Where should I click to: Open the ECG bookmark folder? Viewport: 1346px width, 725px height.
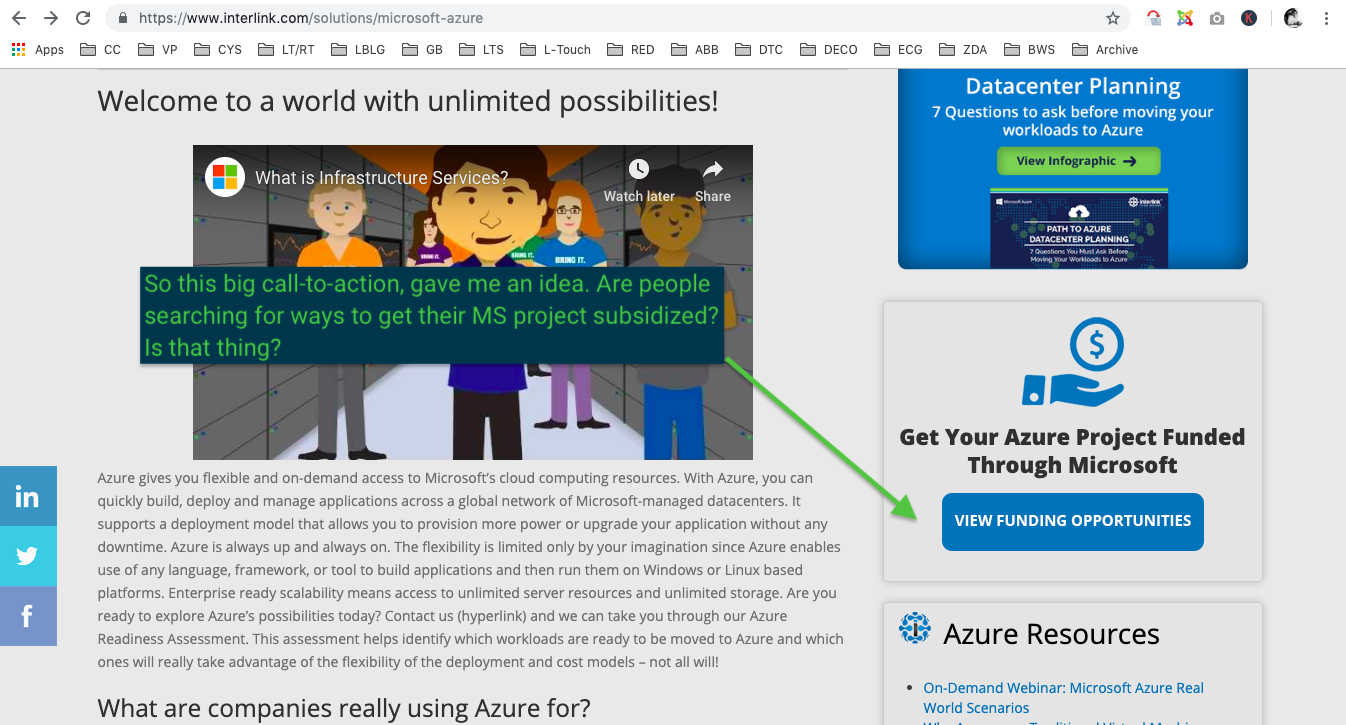pos(898,49)
